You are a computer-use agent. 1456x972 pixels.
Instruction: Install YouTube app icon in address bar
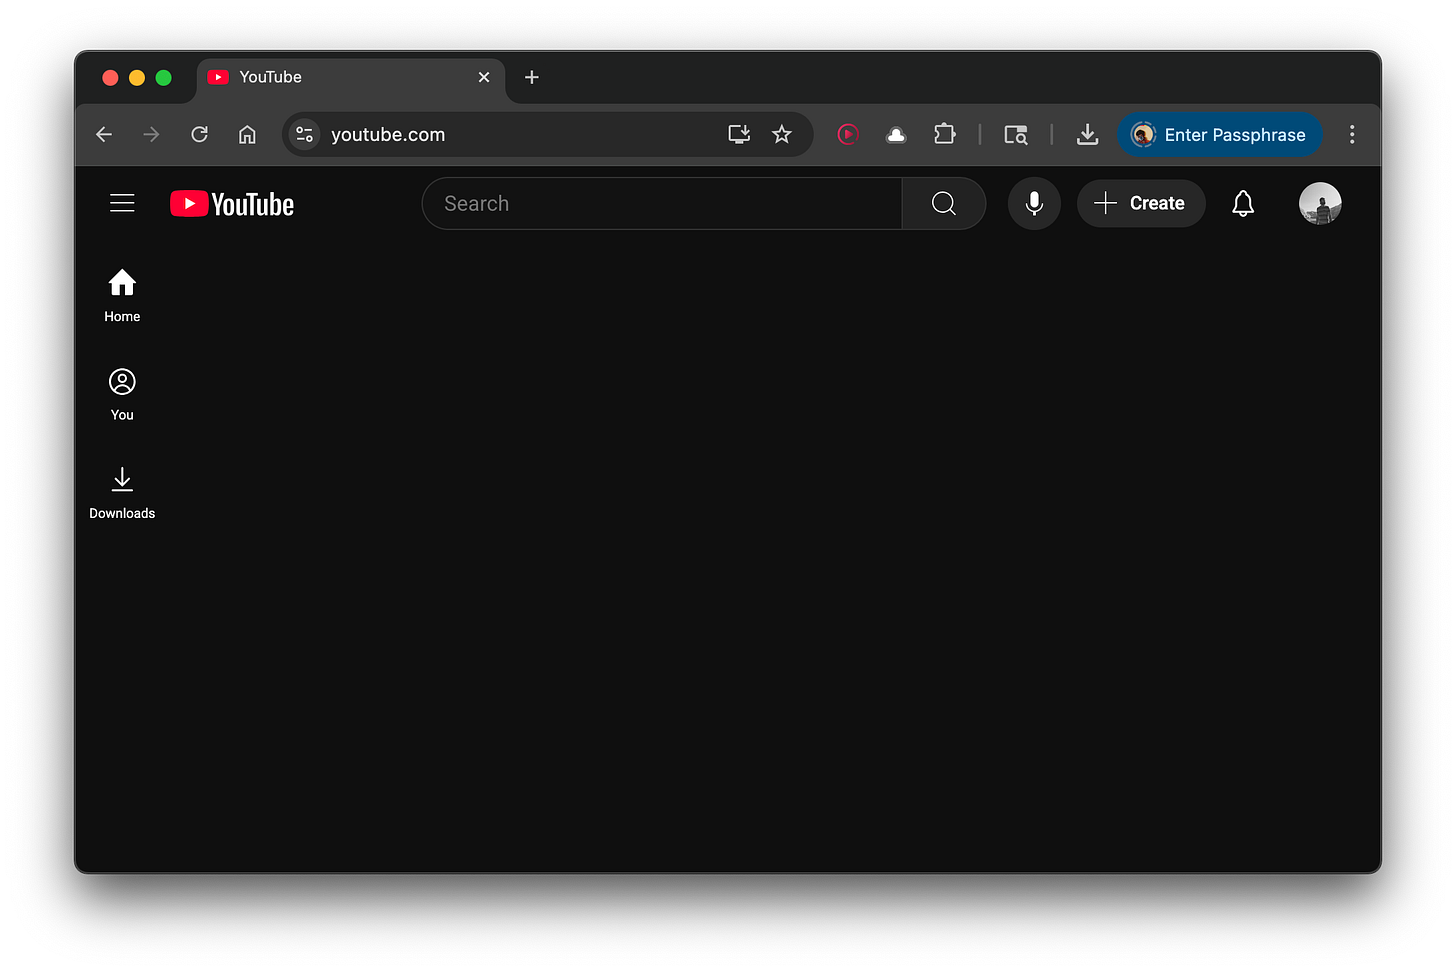[739, 134]
